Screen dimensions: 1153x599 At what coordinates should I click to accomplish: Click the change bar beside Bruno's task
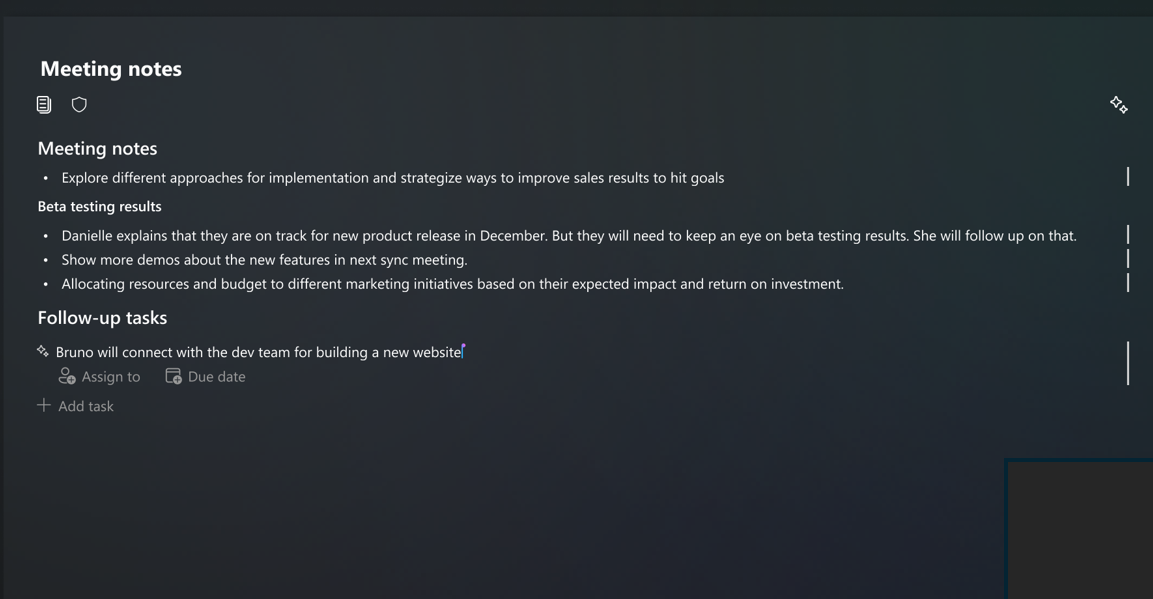pyautogui.click(x=1128, y=362)
